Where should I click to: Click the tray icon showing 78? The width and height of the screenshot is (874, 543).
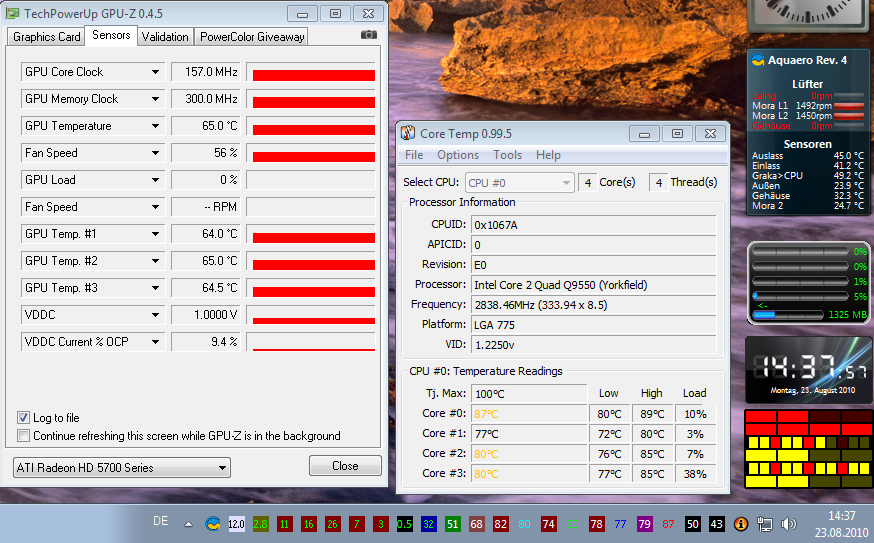click(x=596, y=524)
